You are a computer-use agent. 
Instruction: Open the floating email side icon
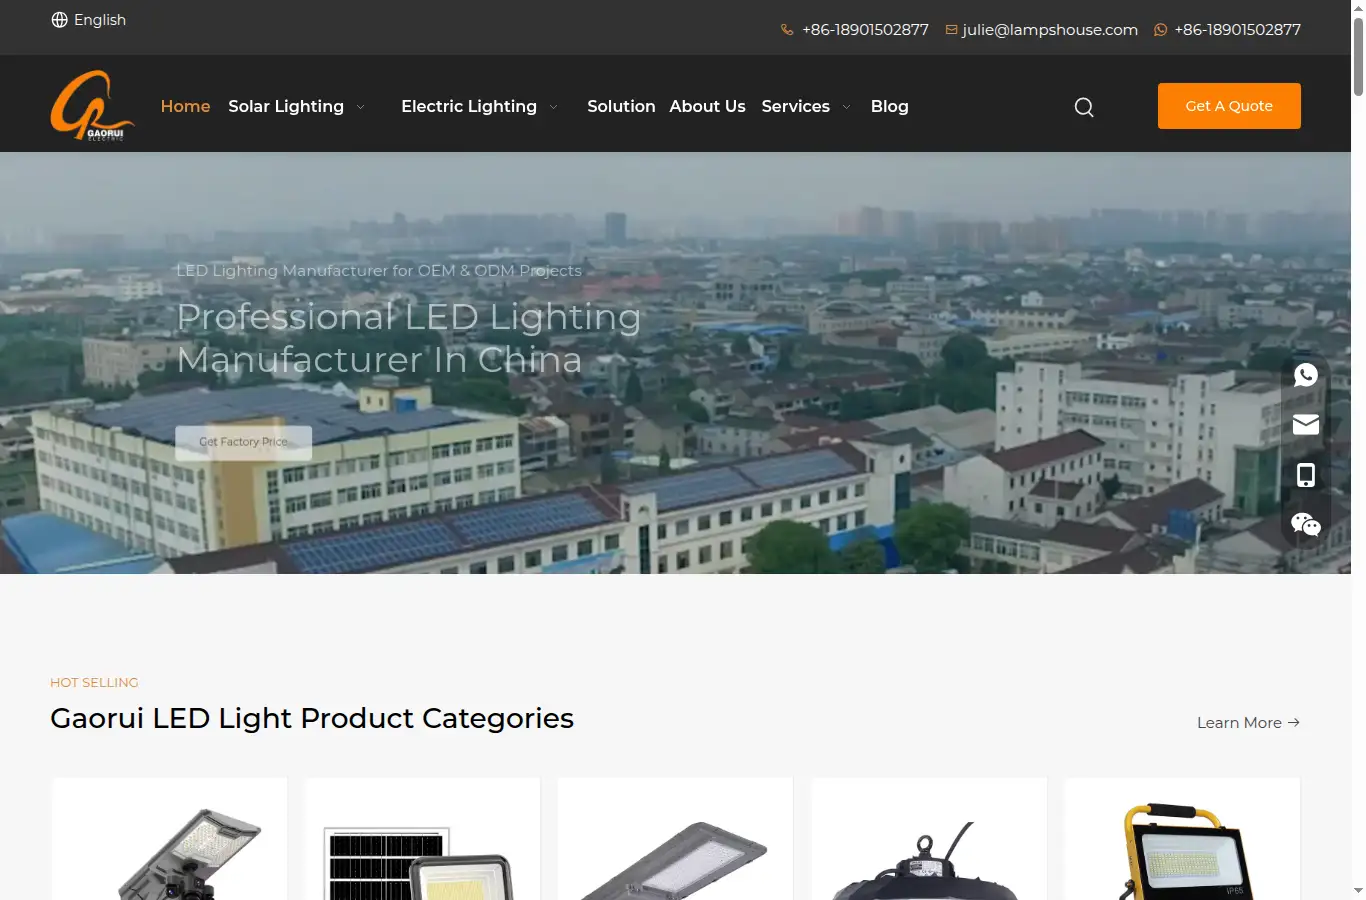(x=1306, y=425)
